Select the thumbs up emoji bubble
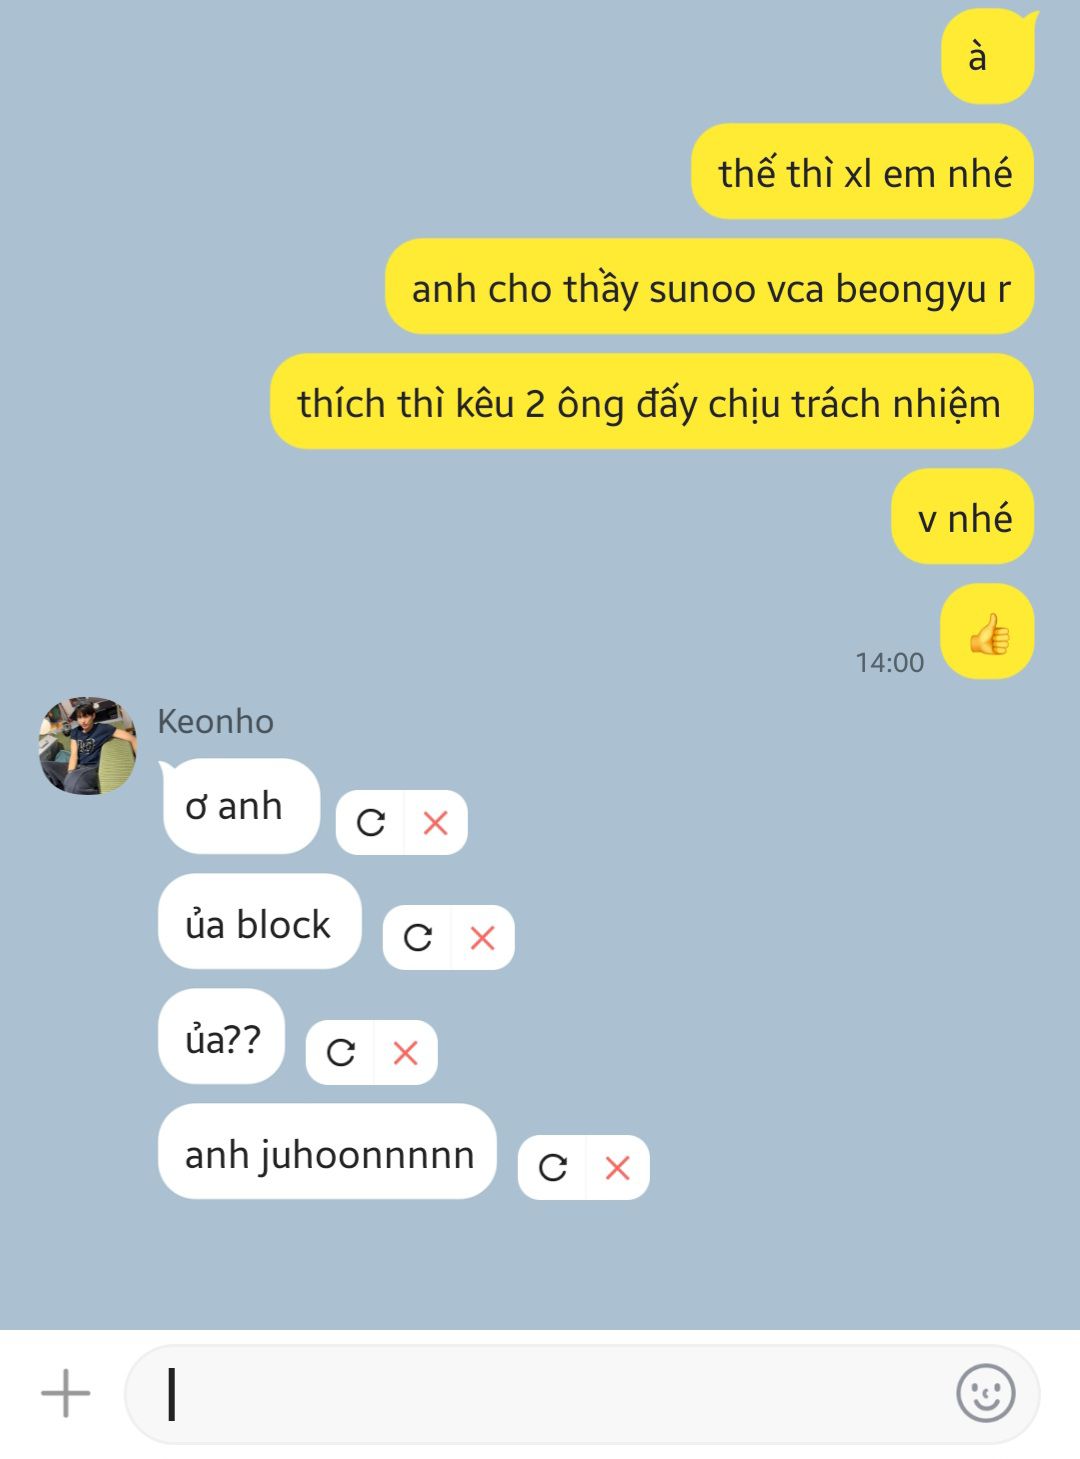The image size is (1080, 1459). [x=987, y=632]
